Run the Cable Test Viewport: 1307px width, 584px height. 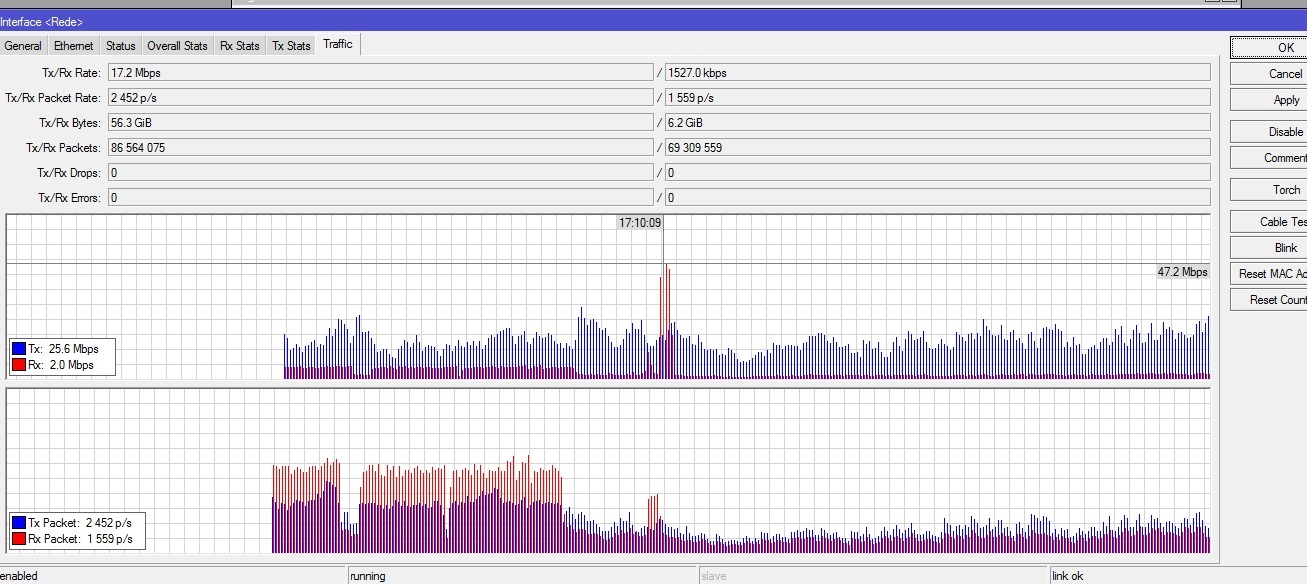(1268, 222)
